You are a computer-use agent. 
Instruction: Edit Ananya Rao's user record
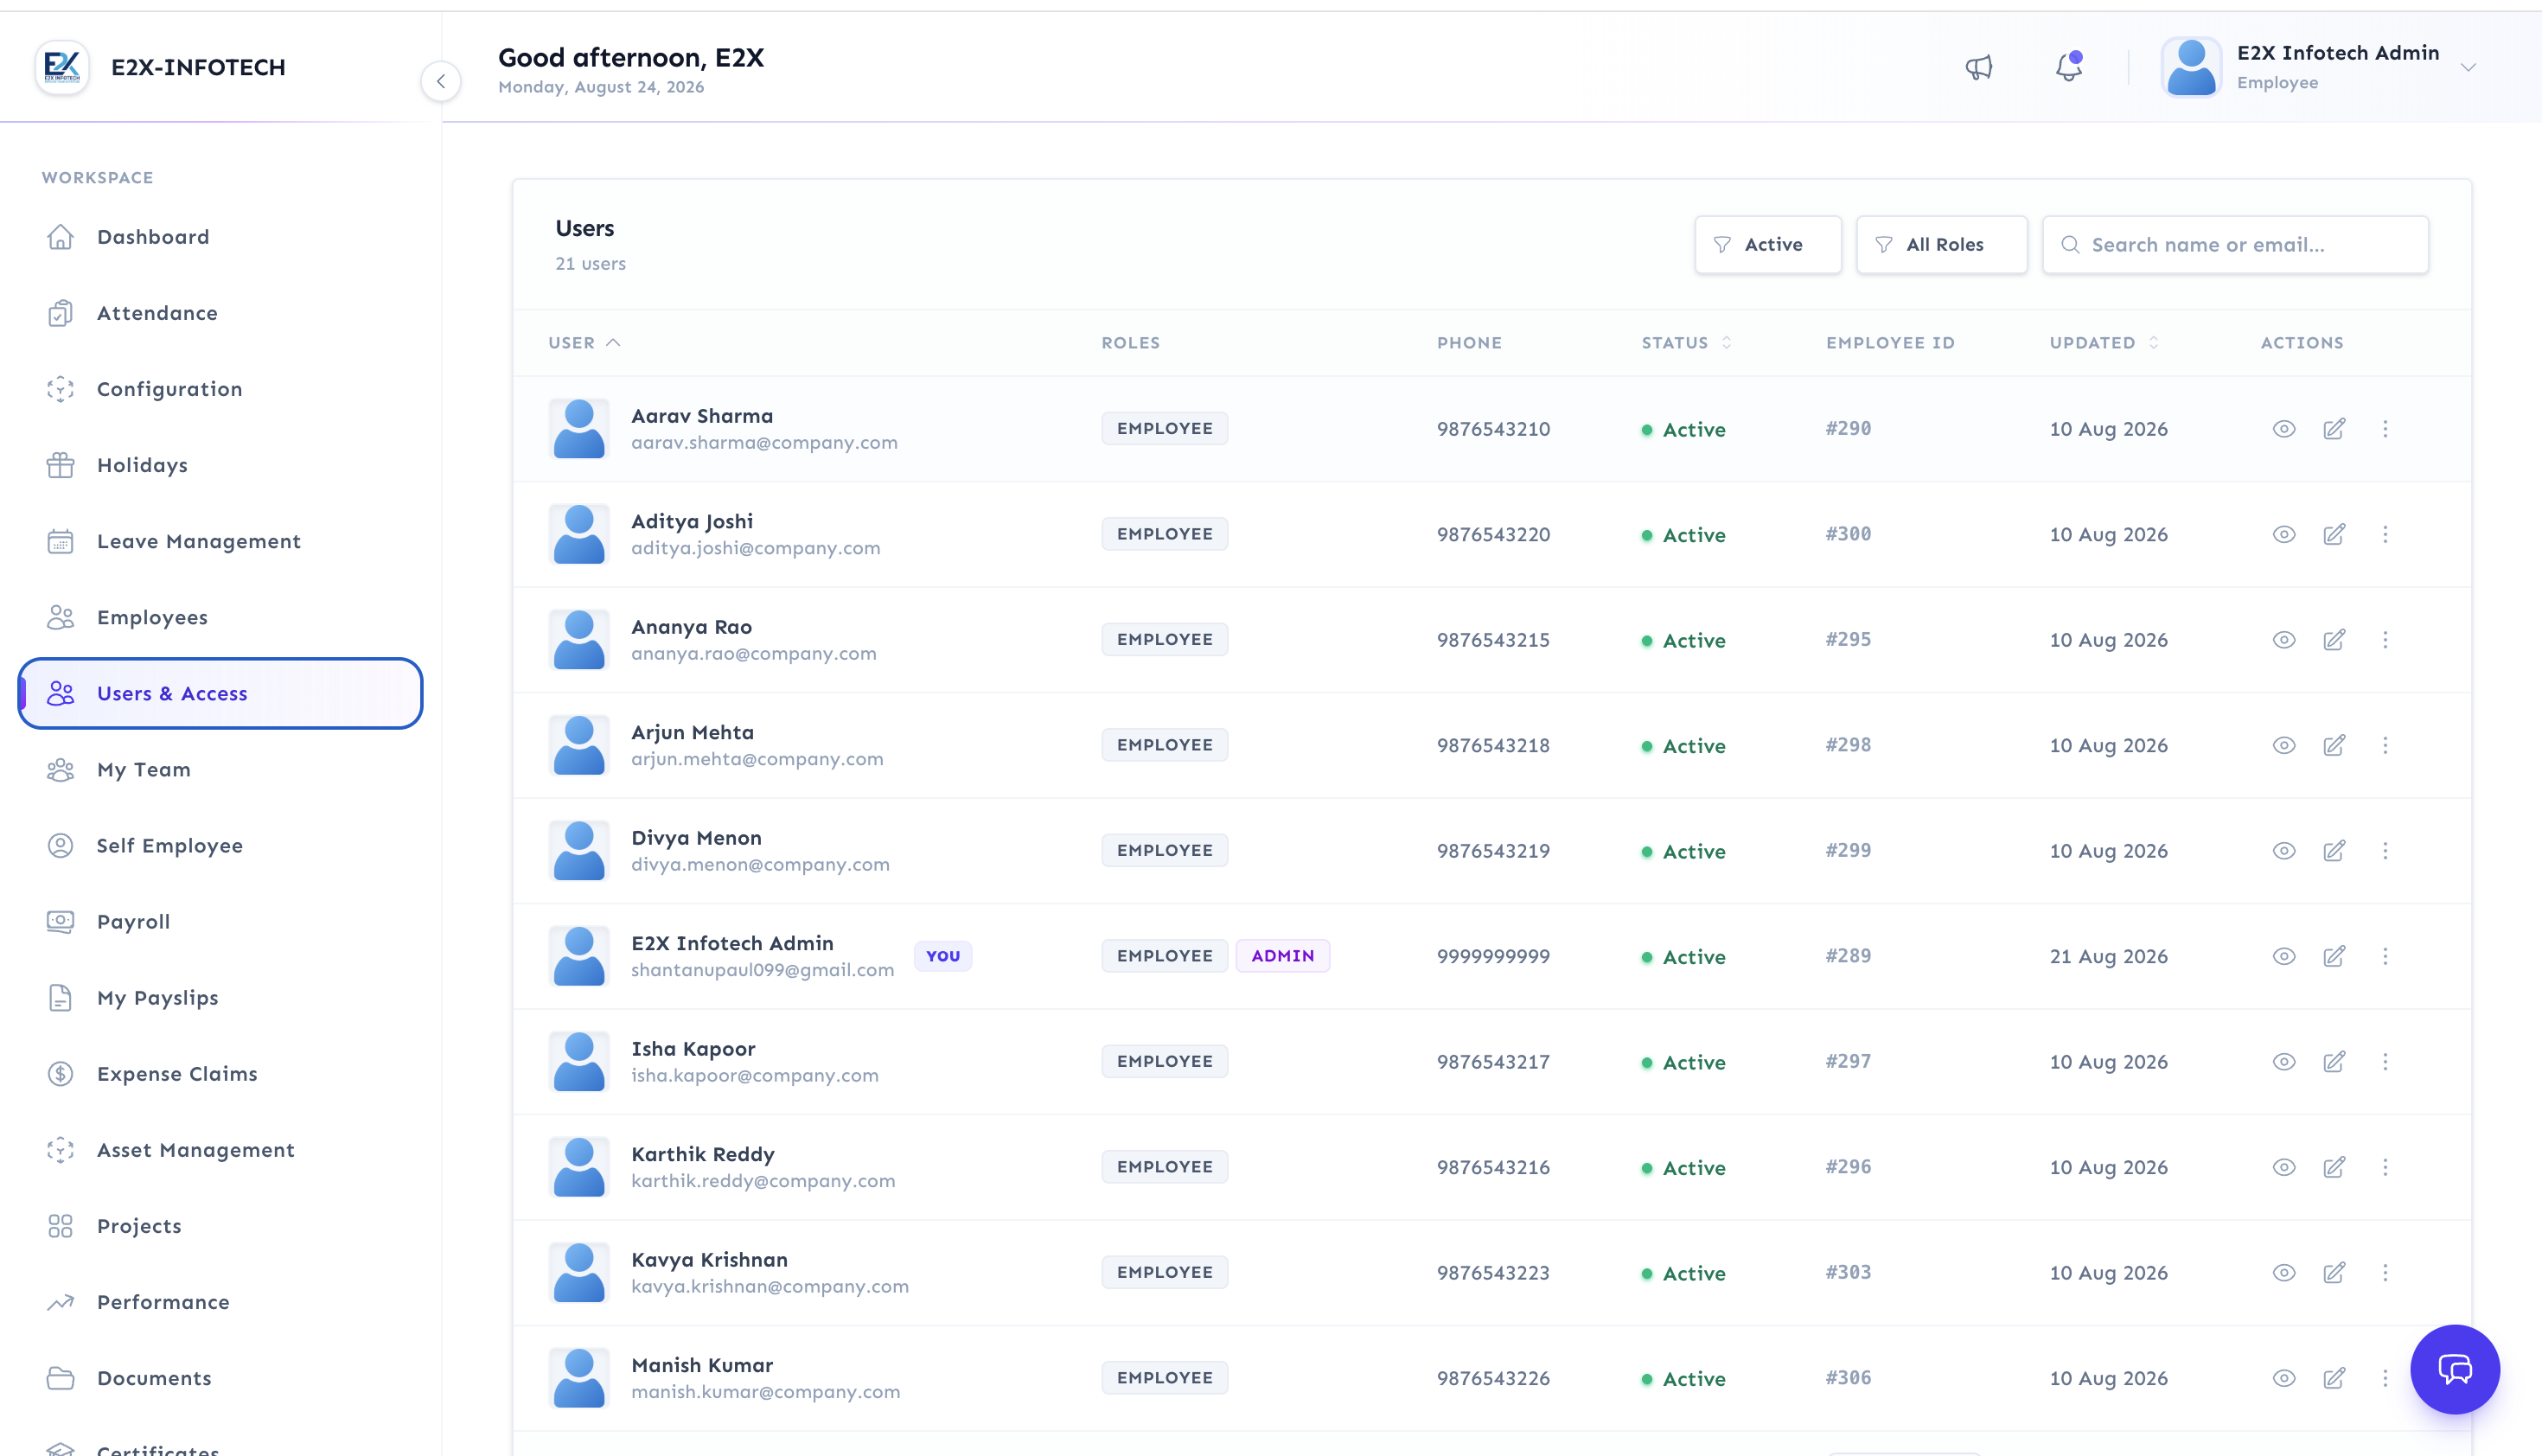coord(2334,640)
